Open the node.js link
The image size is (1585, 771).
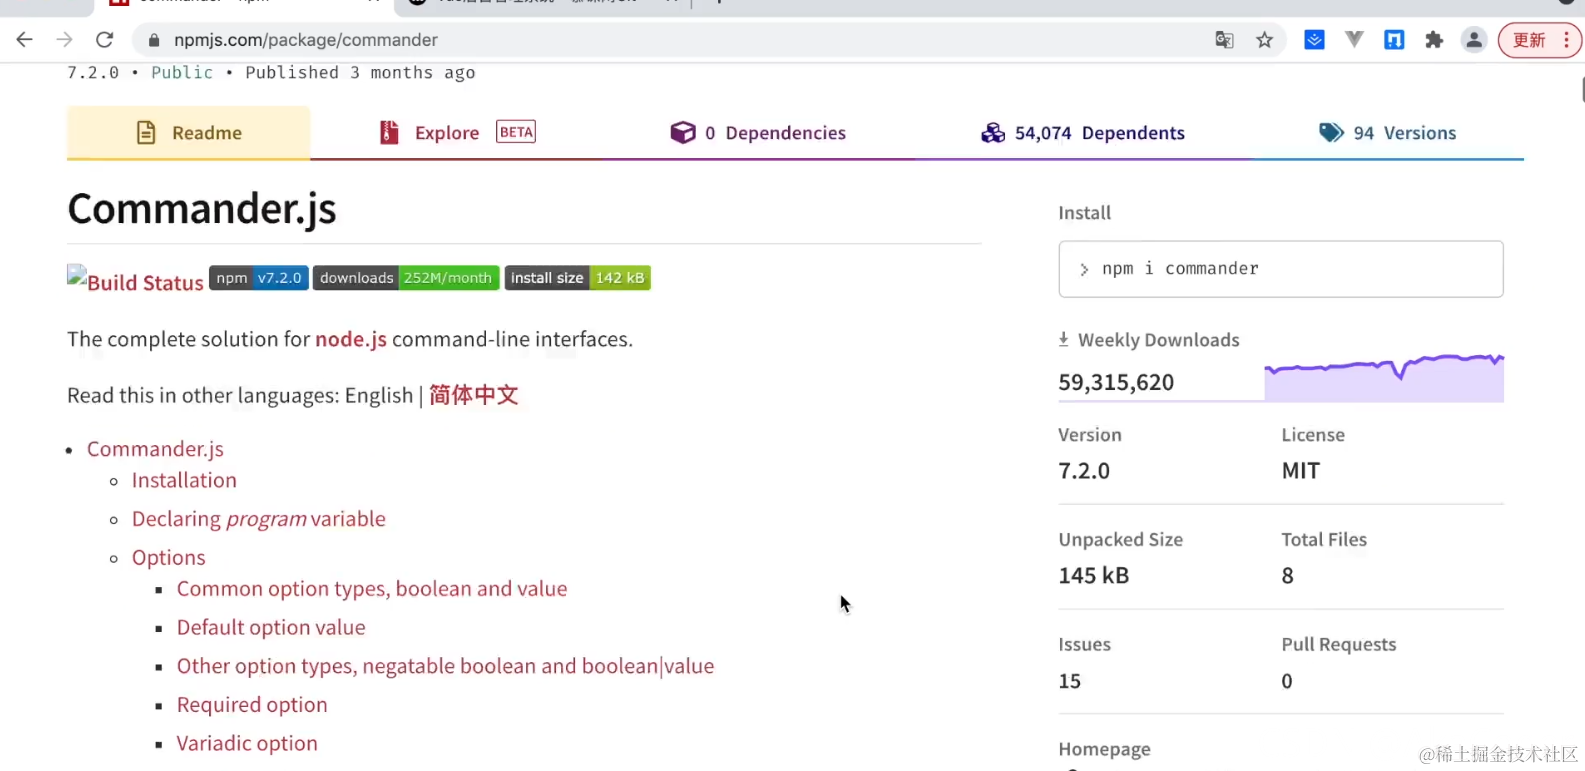click(351, 339)
